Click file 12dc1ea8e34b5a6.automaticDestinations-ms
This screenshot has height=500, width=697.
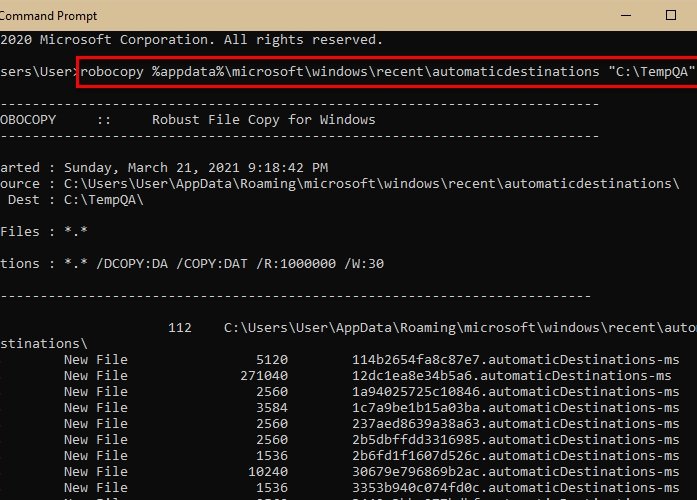[x=512, y=376]
